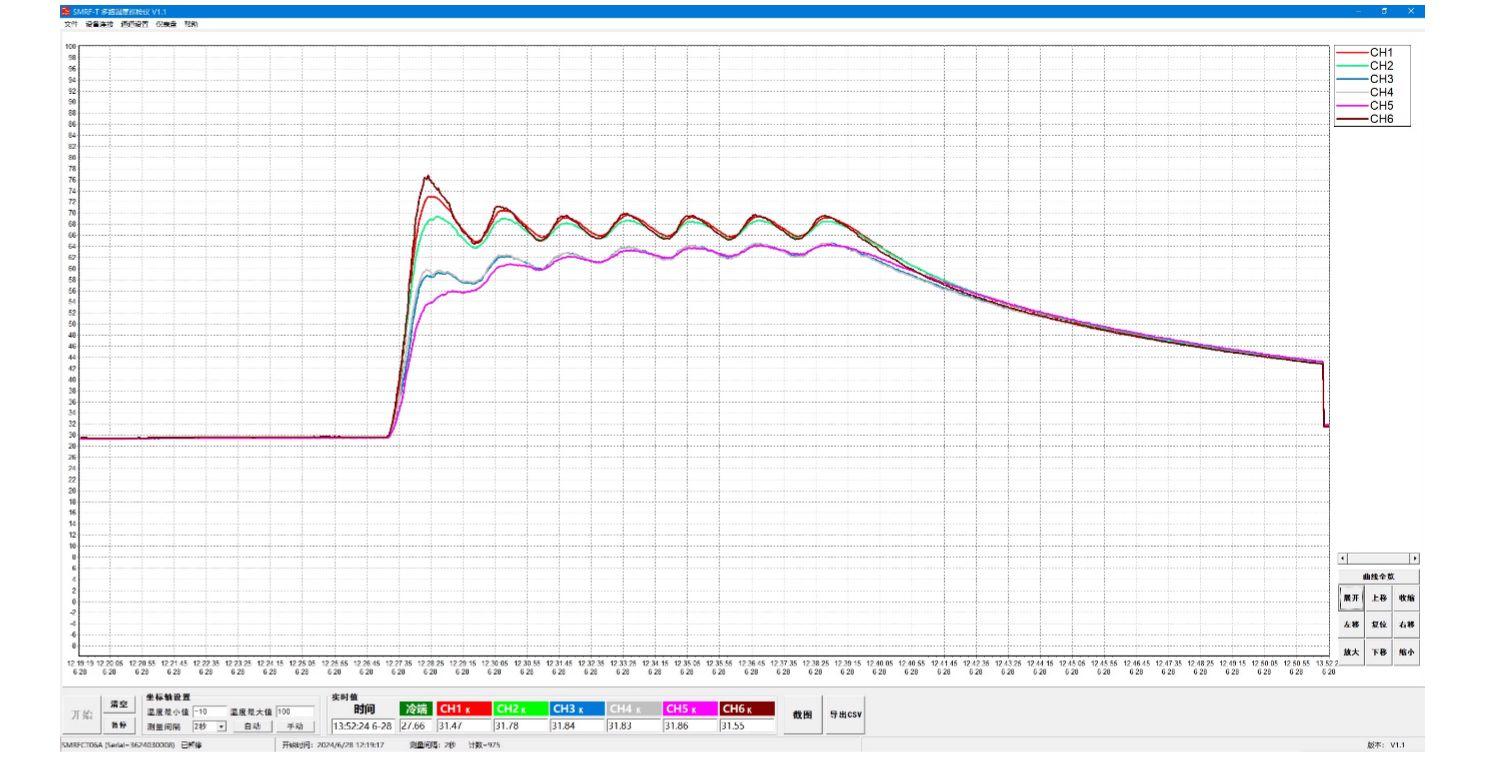Open the 文件 menu

tap(70, 24)
